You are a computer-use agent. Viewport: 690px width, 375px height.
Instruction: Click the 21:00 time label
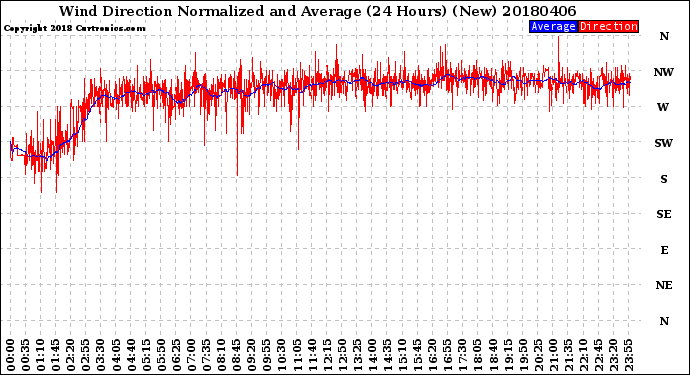click(x=553, y=355)
